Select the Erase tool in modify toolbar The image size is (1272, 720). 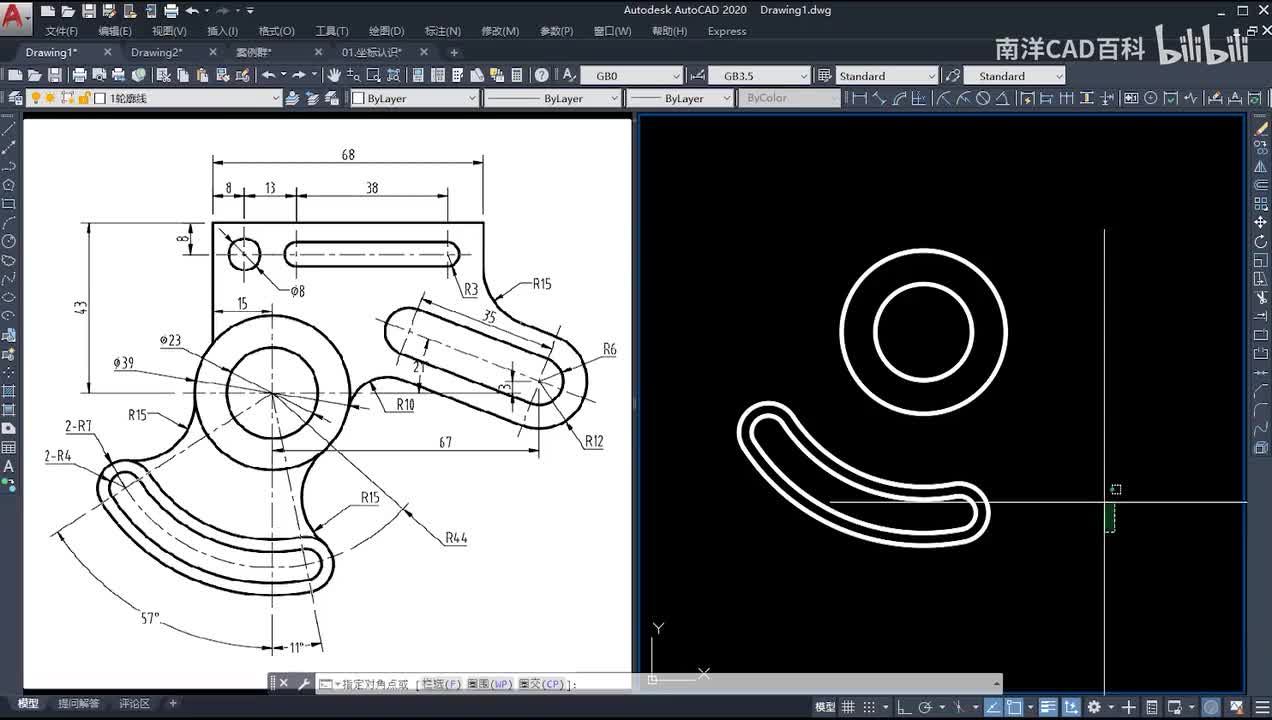pyautogui.click(x=1261, y=128)
